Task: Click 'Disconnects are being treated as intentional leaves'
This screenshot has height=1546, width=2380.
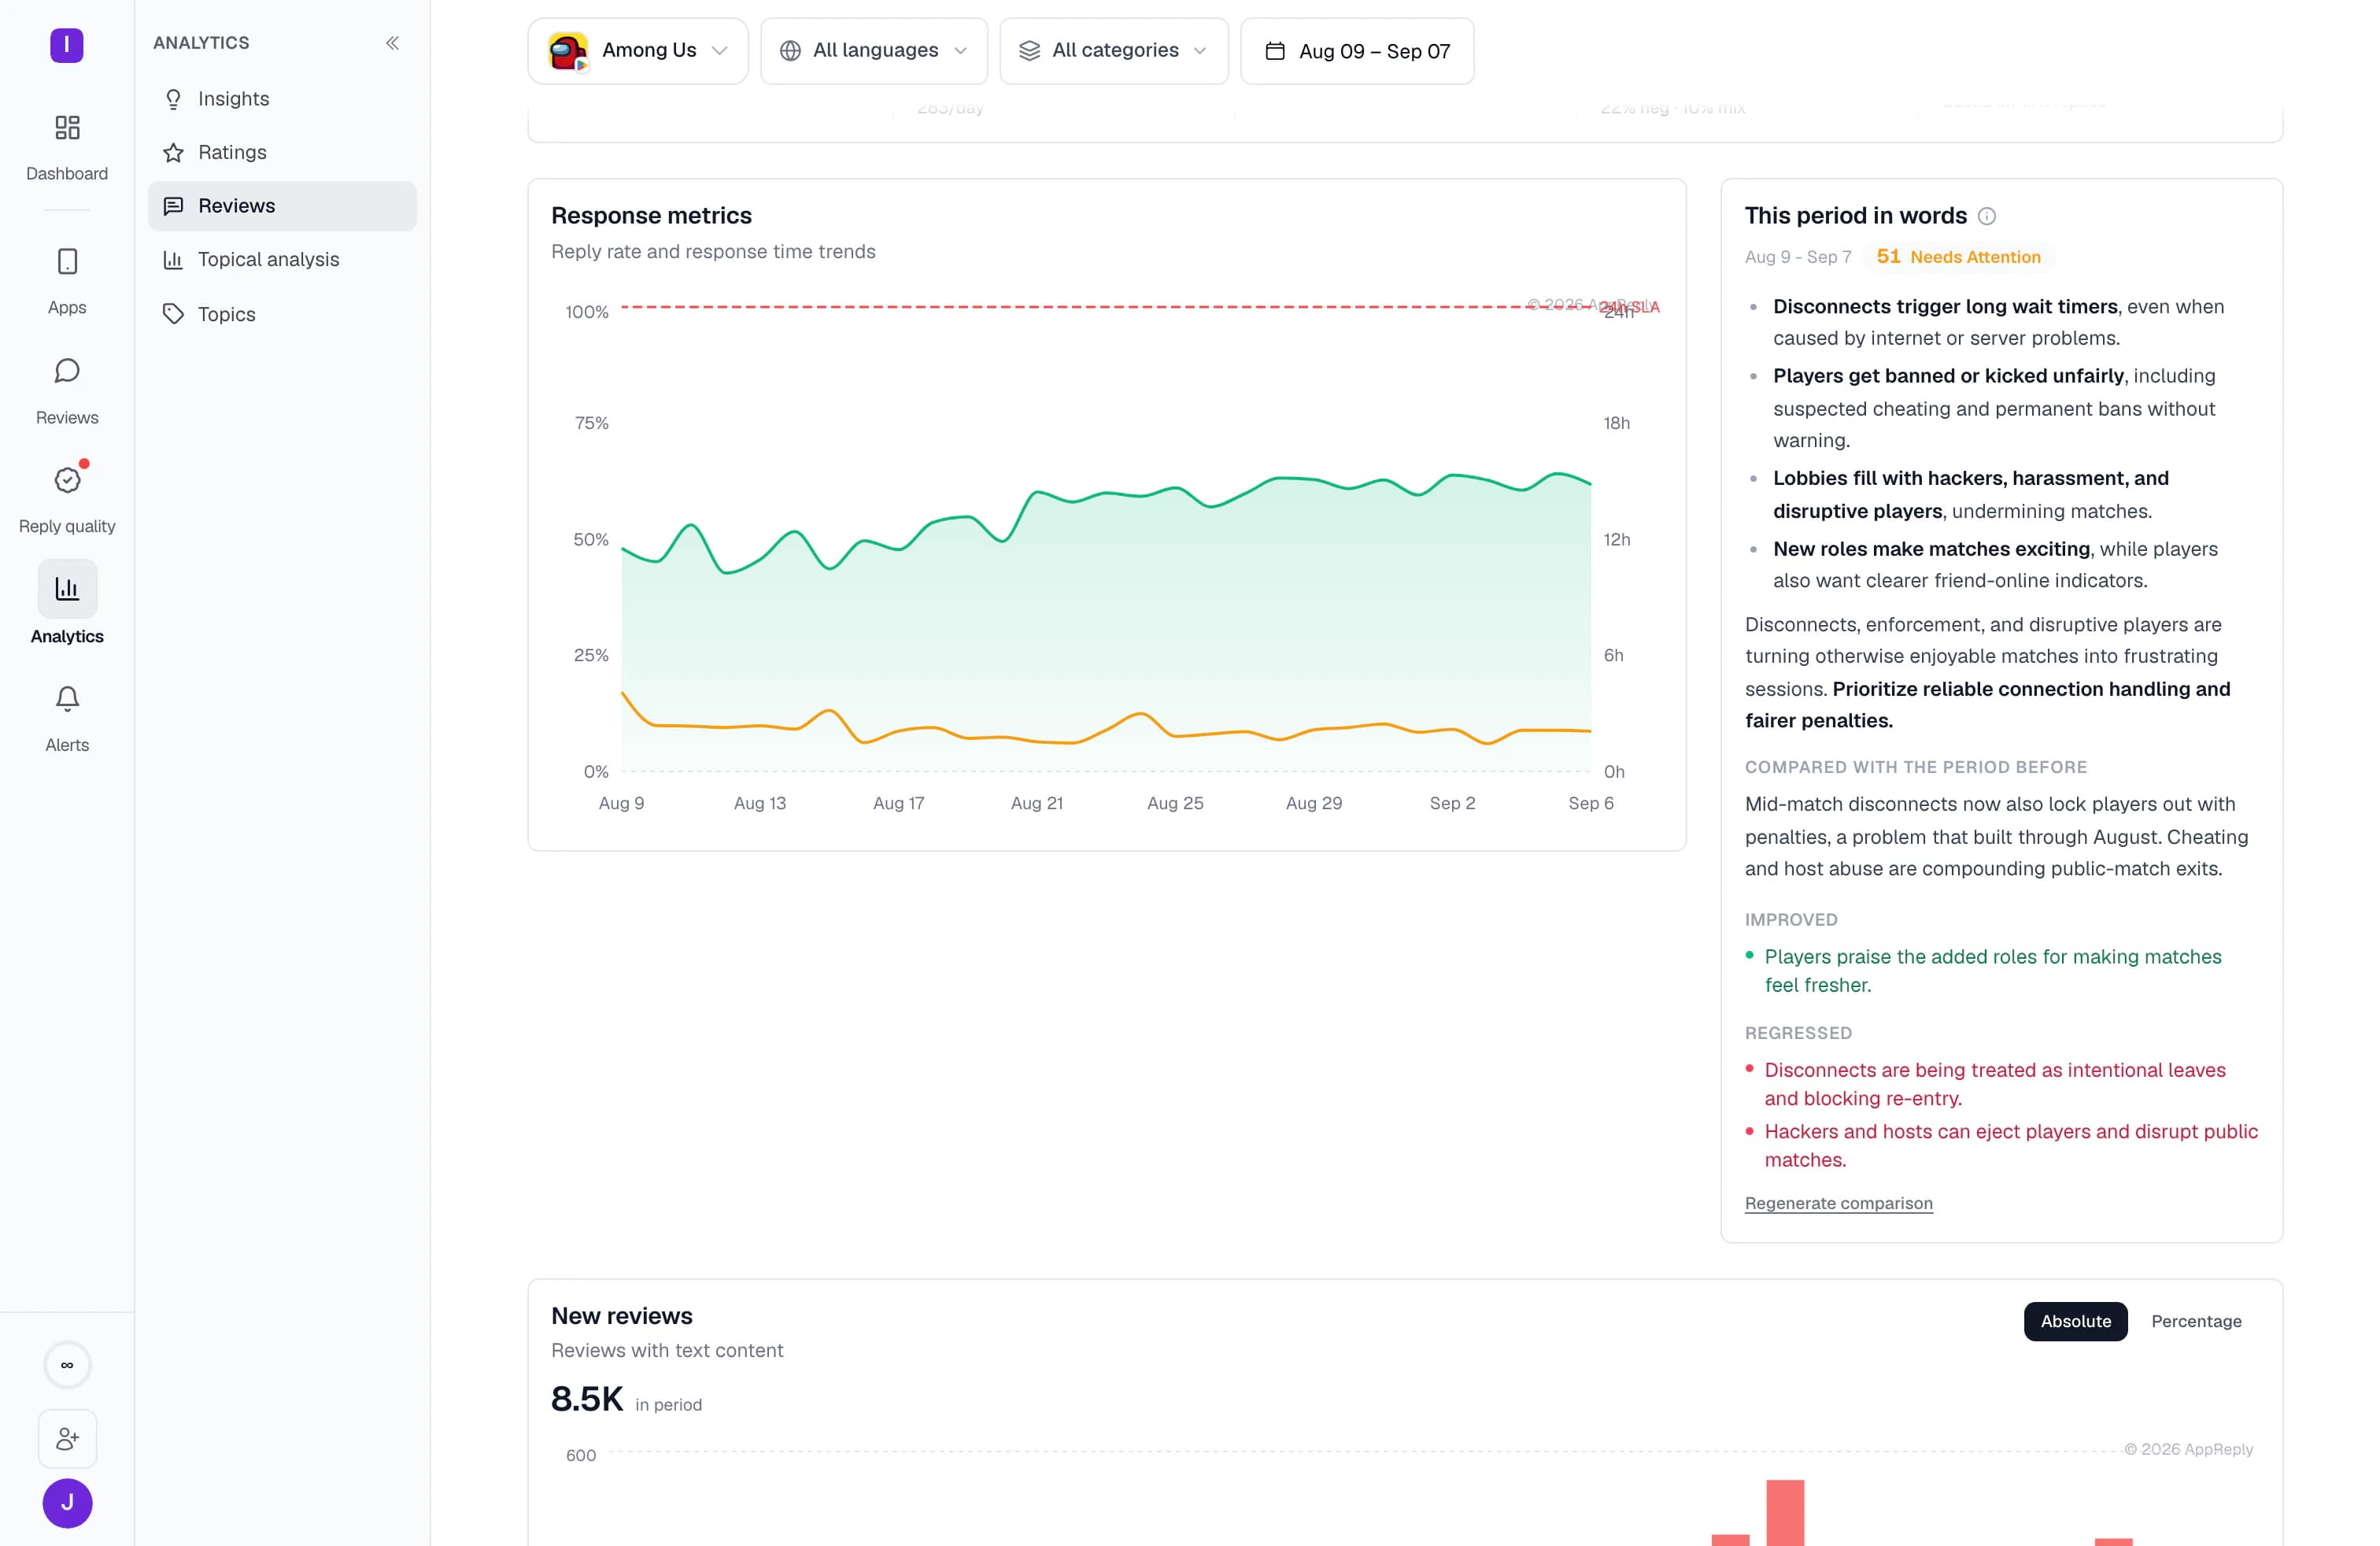Action: point(1994,1084)
